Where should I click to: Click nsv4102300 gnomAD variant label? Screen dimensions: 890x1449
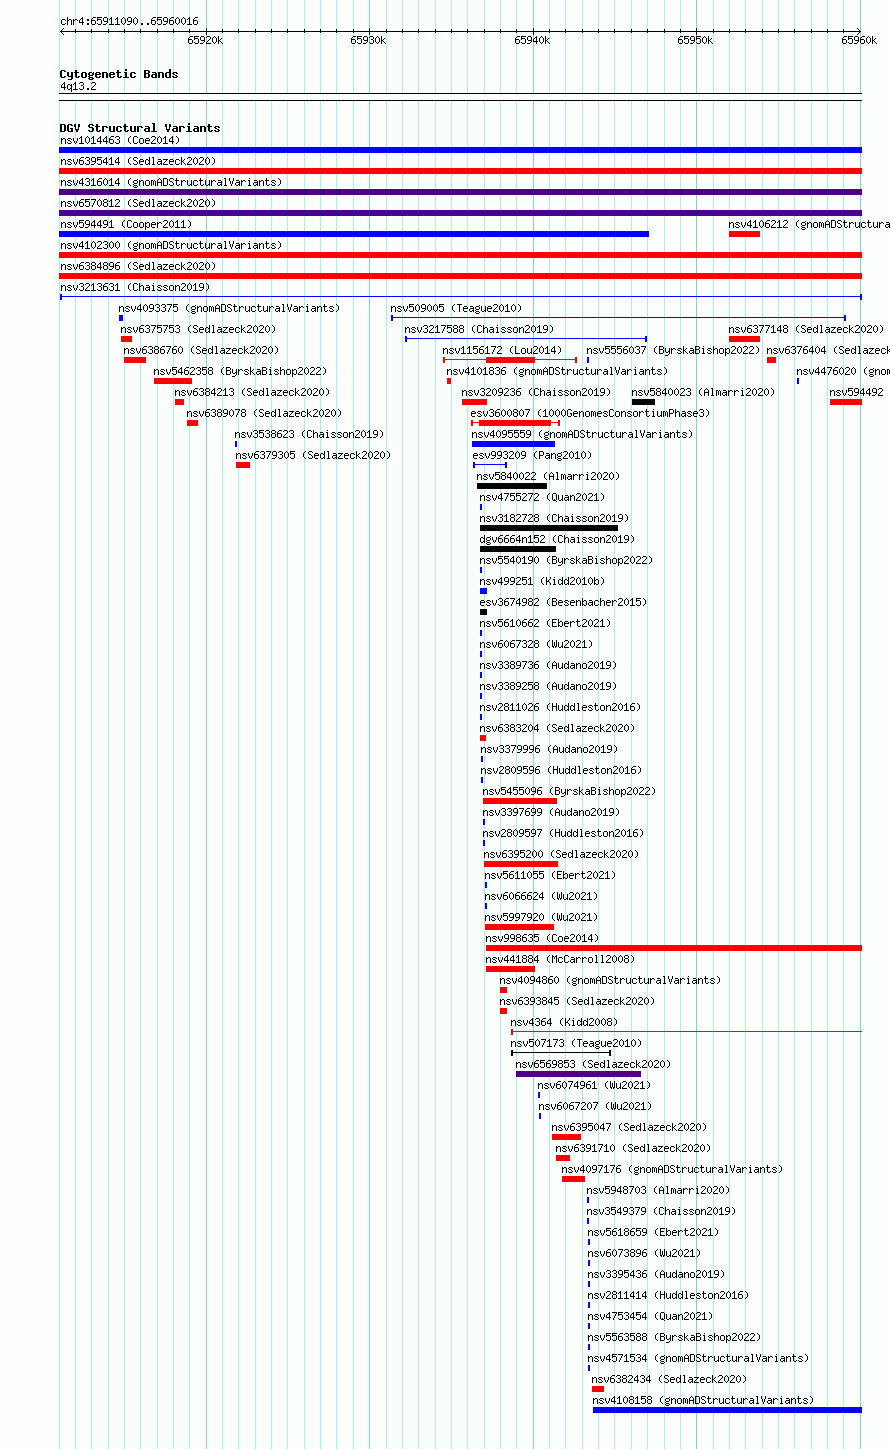tap(171, 245)
